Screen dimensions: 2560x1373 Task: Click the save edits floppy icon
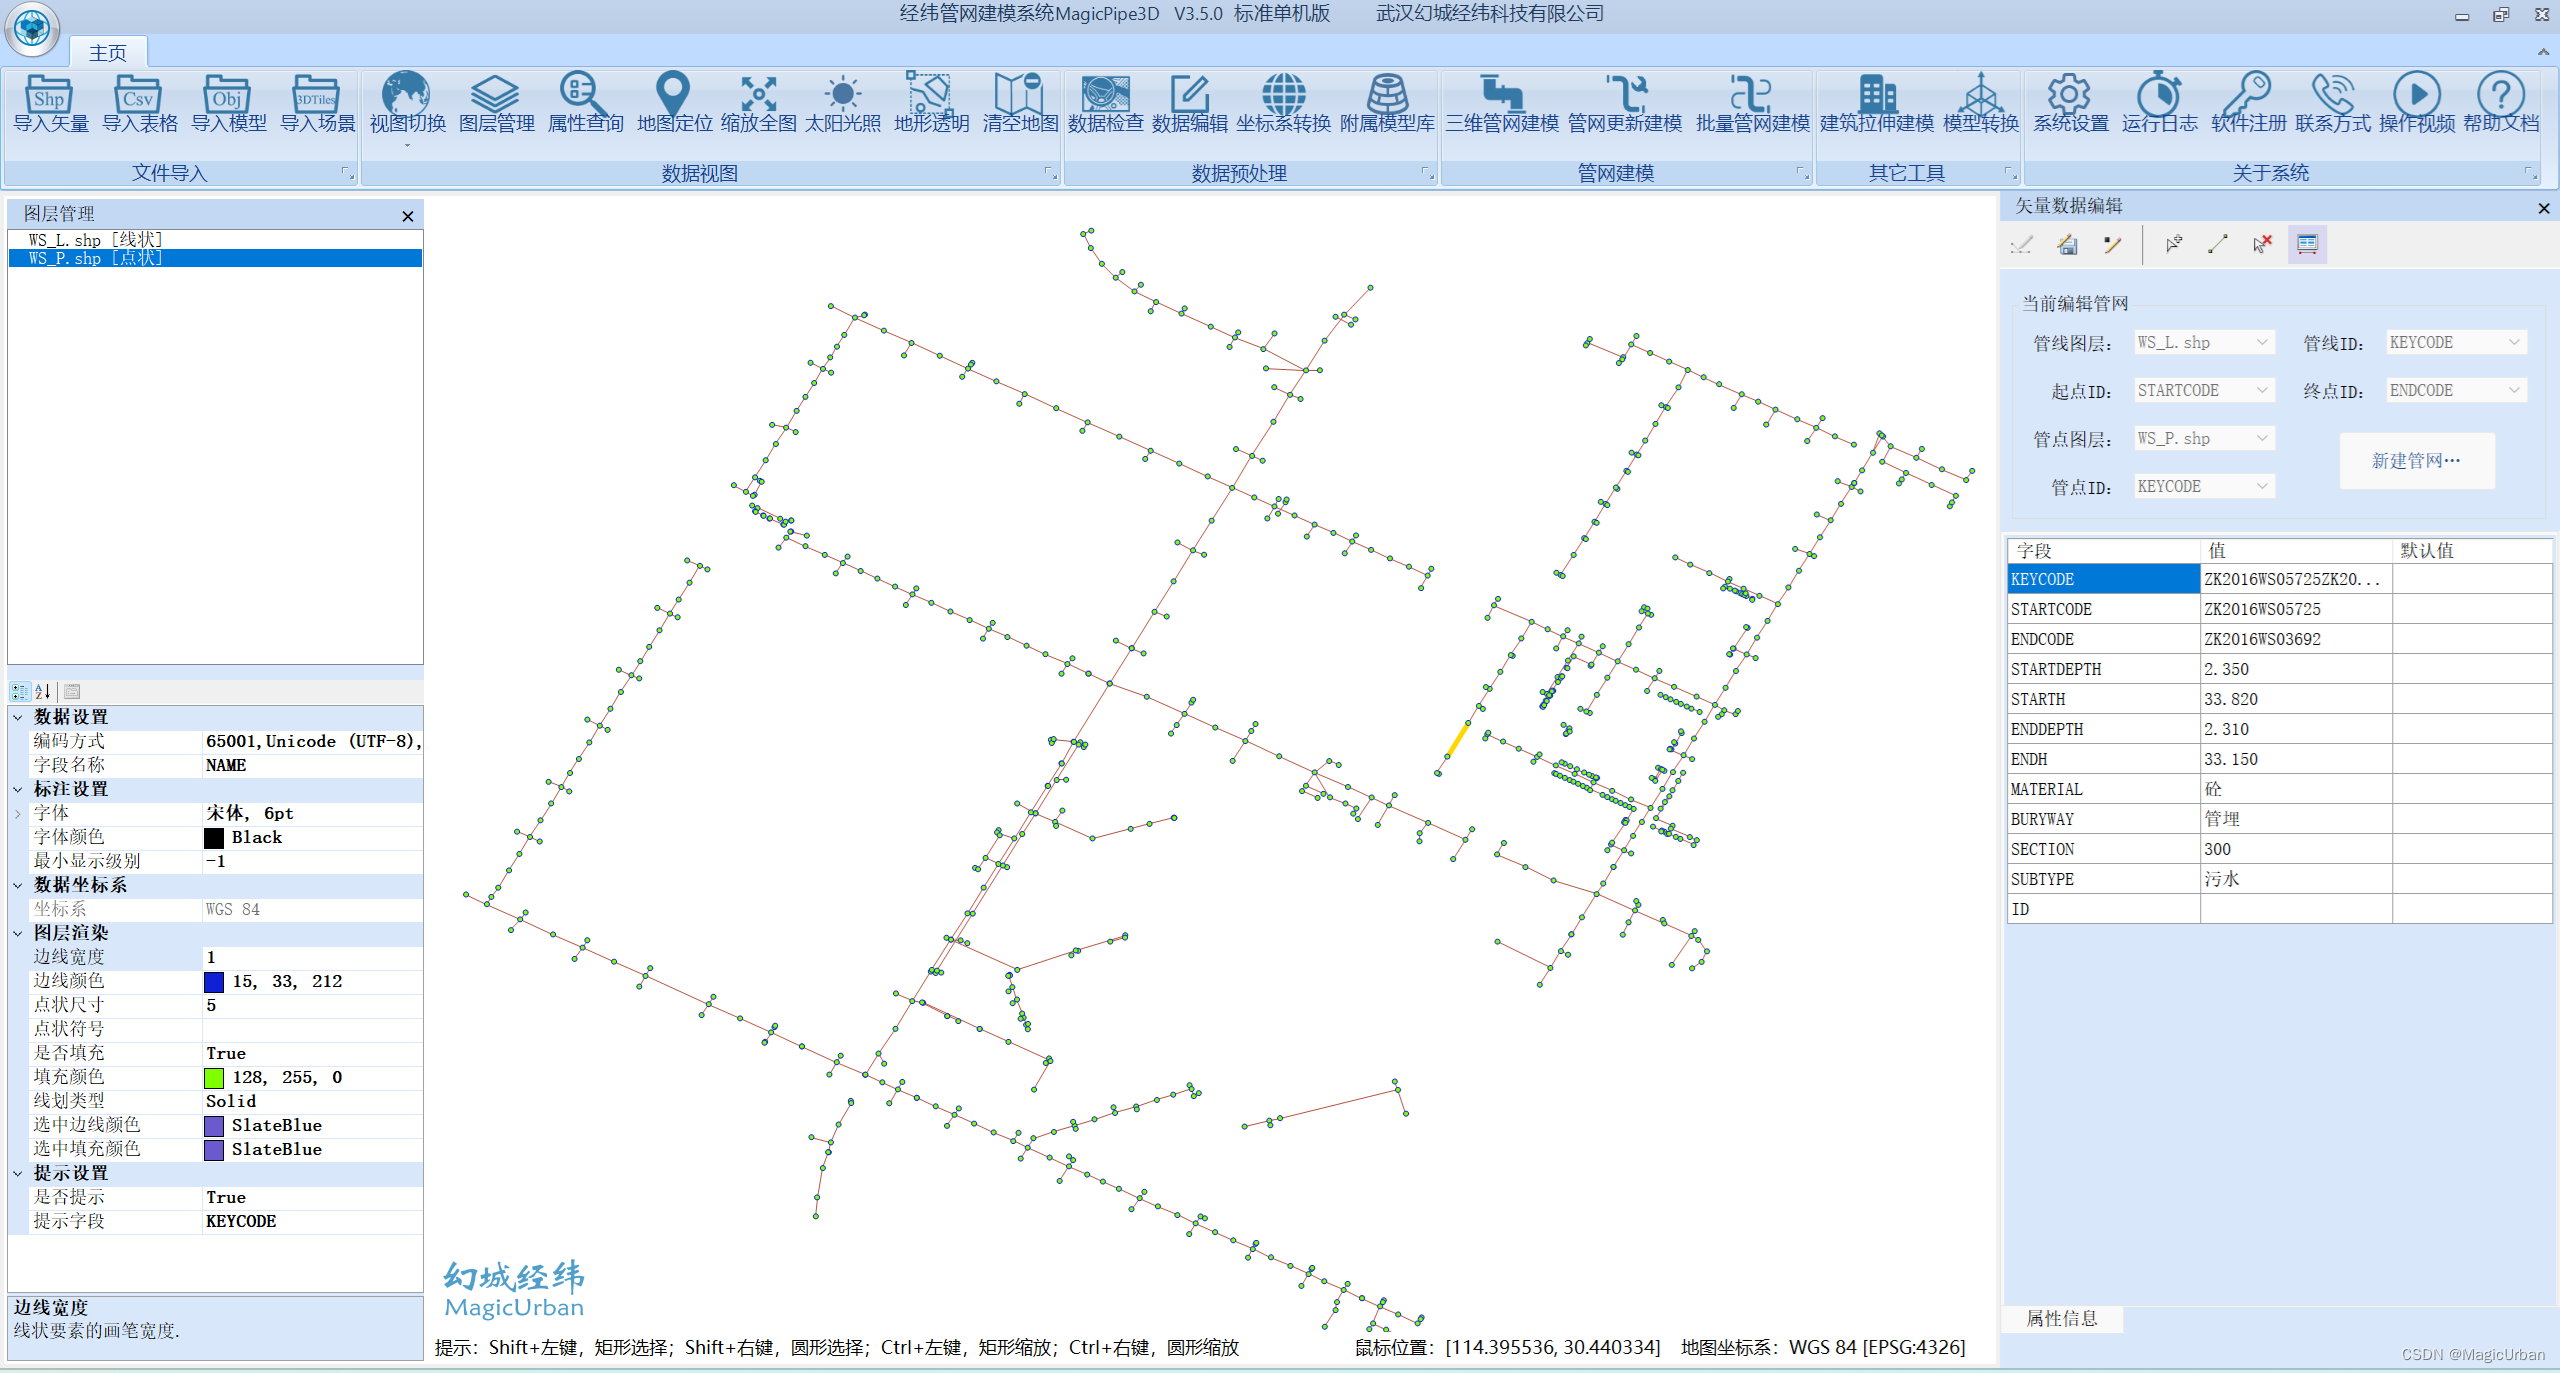pyautogui.click(x=2067, y=244)
